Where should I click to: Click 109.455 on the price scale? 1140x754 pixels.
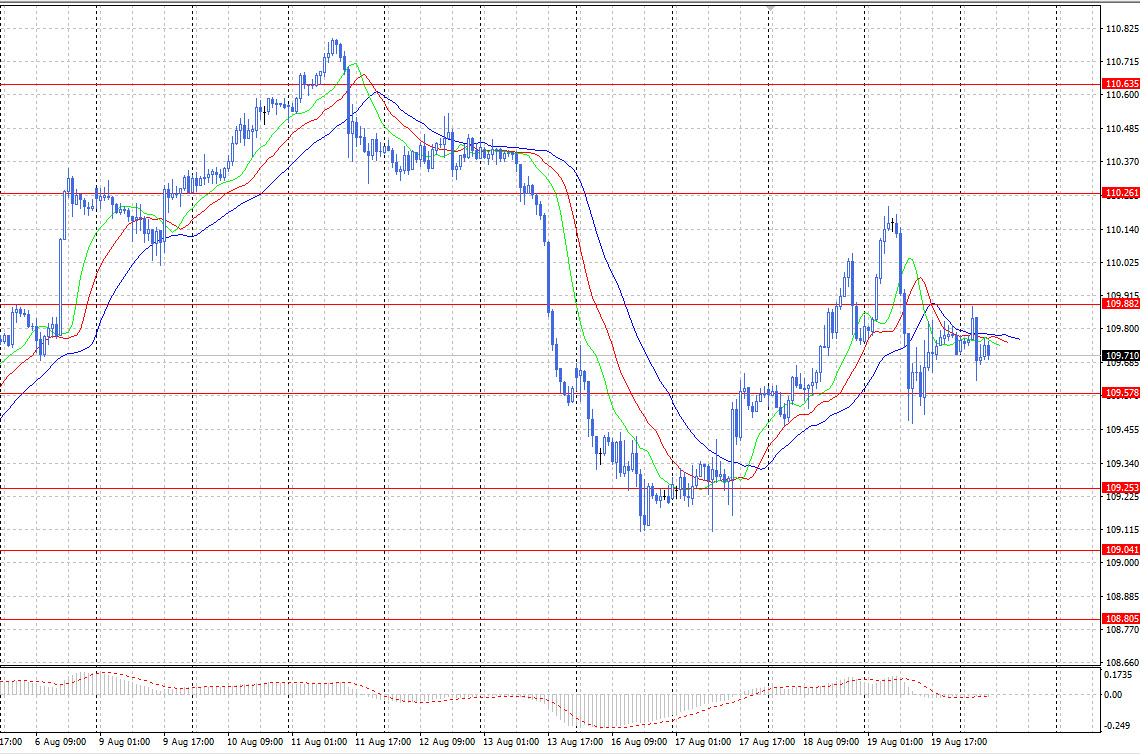[x=1122, y=430]
